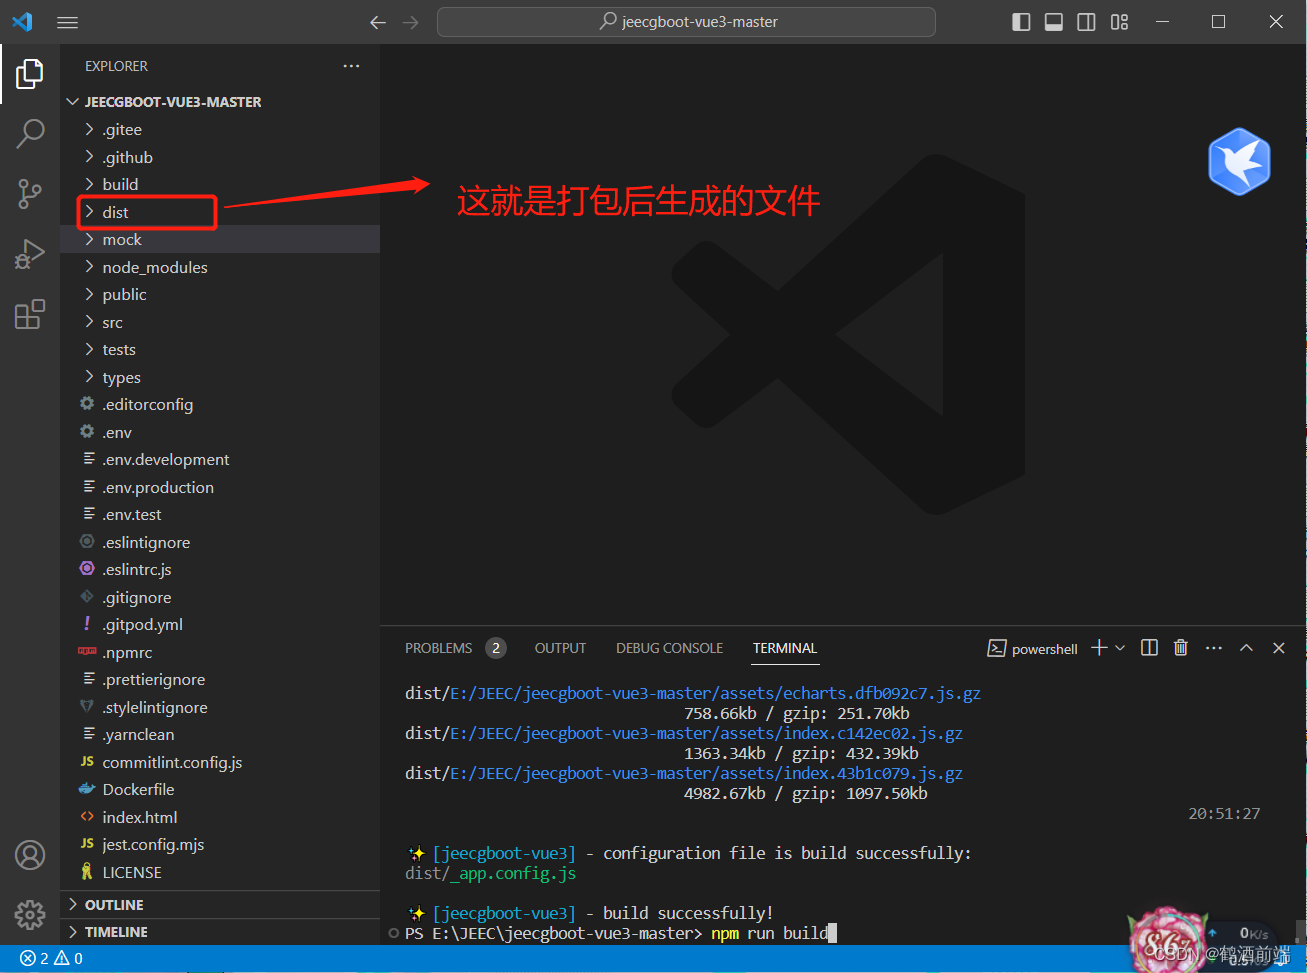
Task: Open errors and warnings status bar item
Action: pyautogui.click(x=52, y=958)
